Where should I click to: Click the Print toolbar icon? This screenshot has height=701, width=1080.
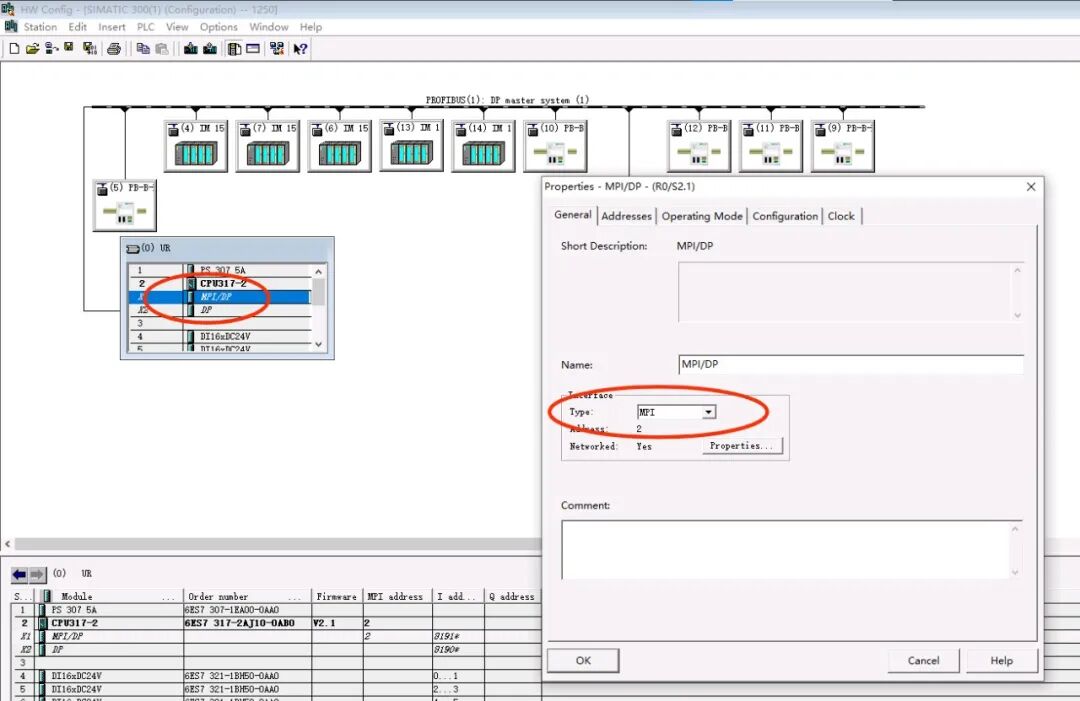114,49
